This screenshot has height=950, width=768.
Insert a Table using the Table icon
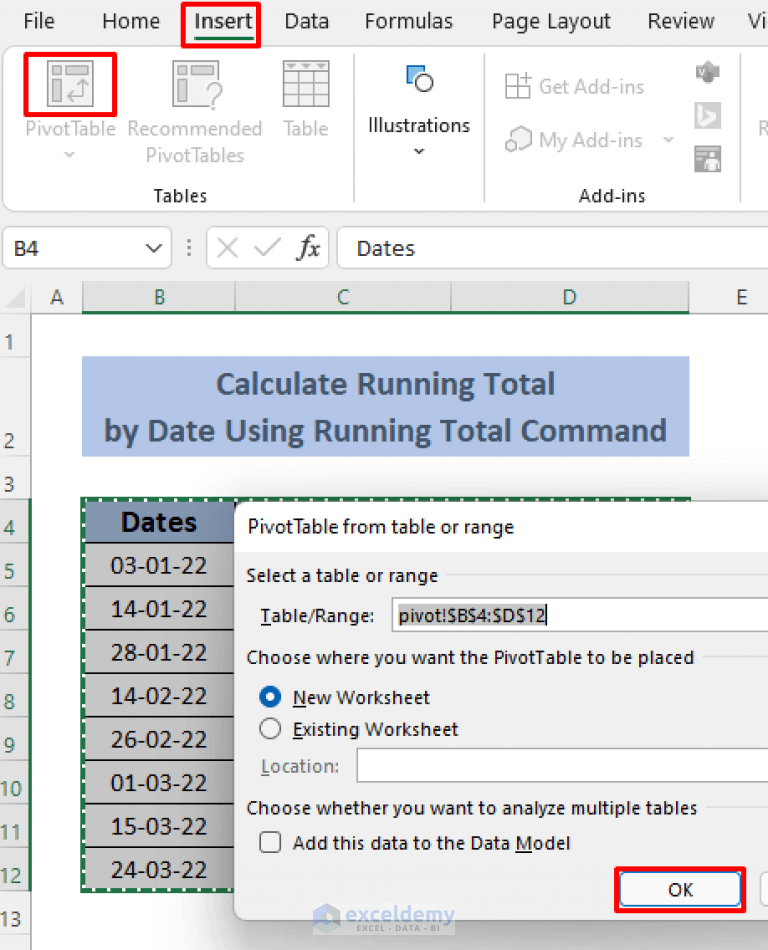pyautogui.click(x=305, y=83)
